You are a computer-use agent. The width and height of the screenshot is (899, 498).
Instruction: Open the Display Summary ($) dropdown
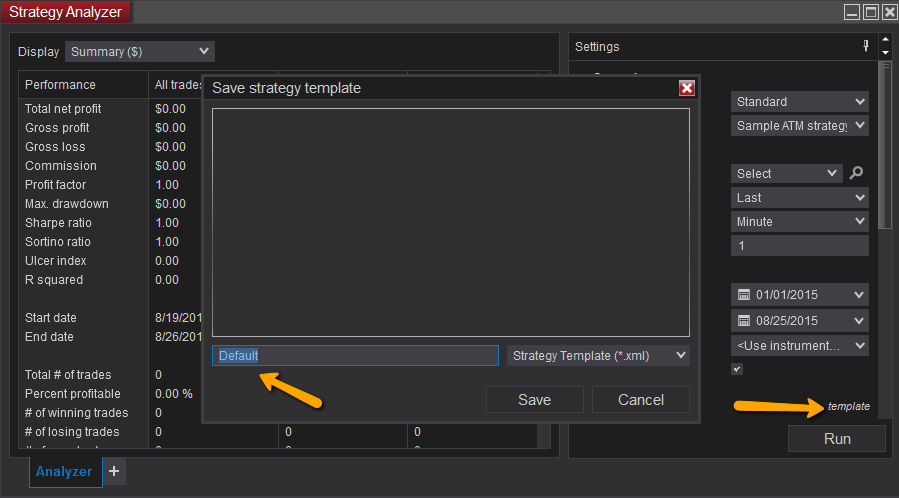click(x=140, y=51)
